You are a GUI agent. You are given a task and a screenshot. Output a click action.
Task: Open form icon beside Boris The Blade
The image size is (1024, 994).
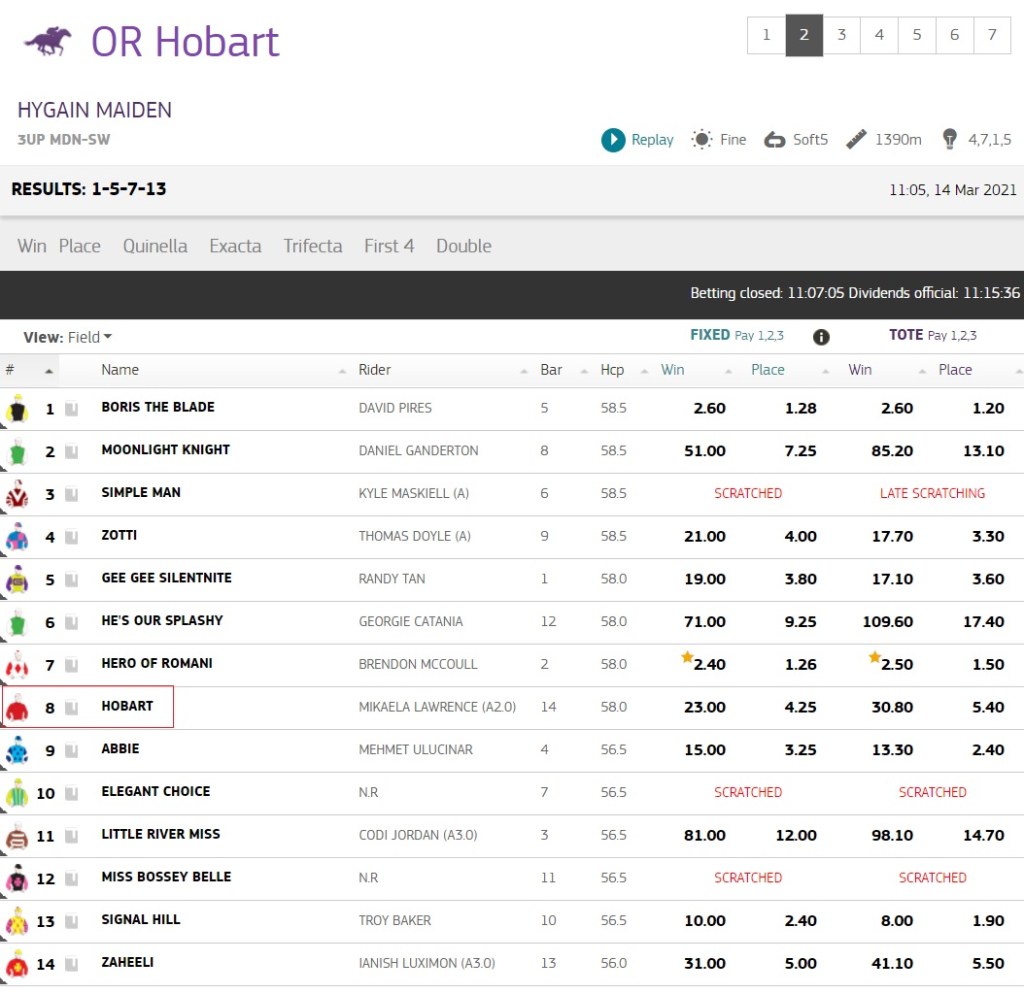[71, 409]
